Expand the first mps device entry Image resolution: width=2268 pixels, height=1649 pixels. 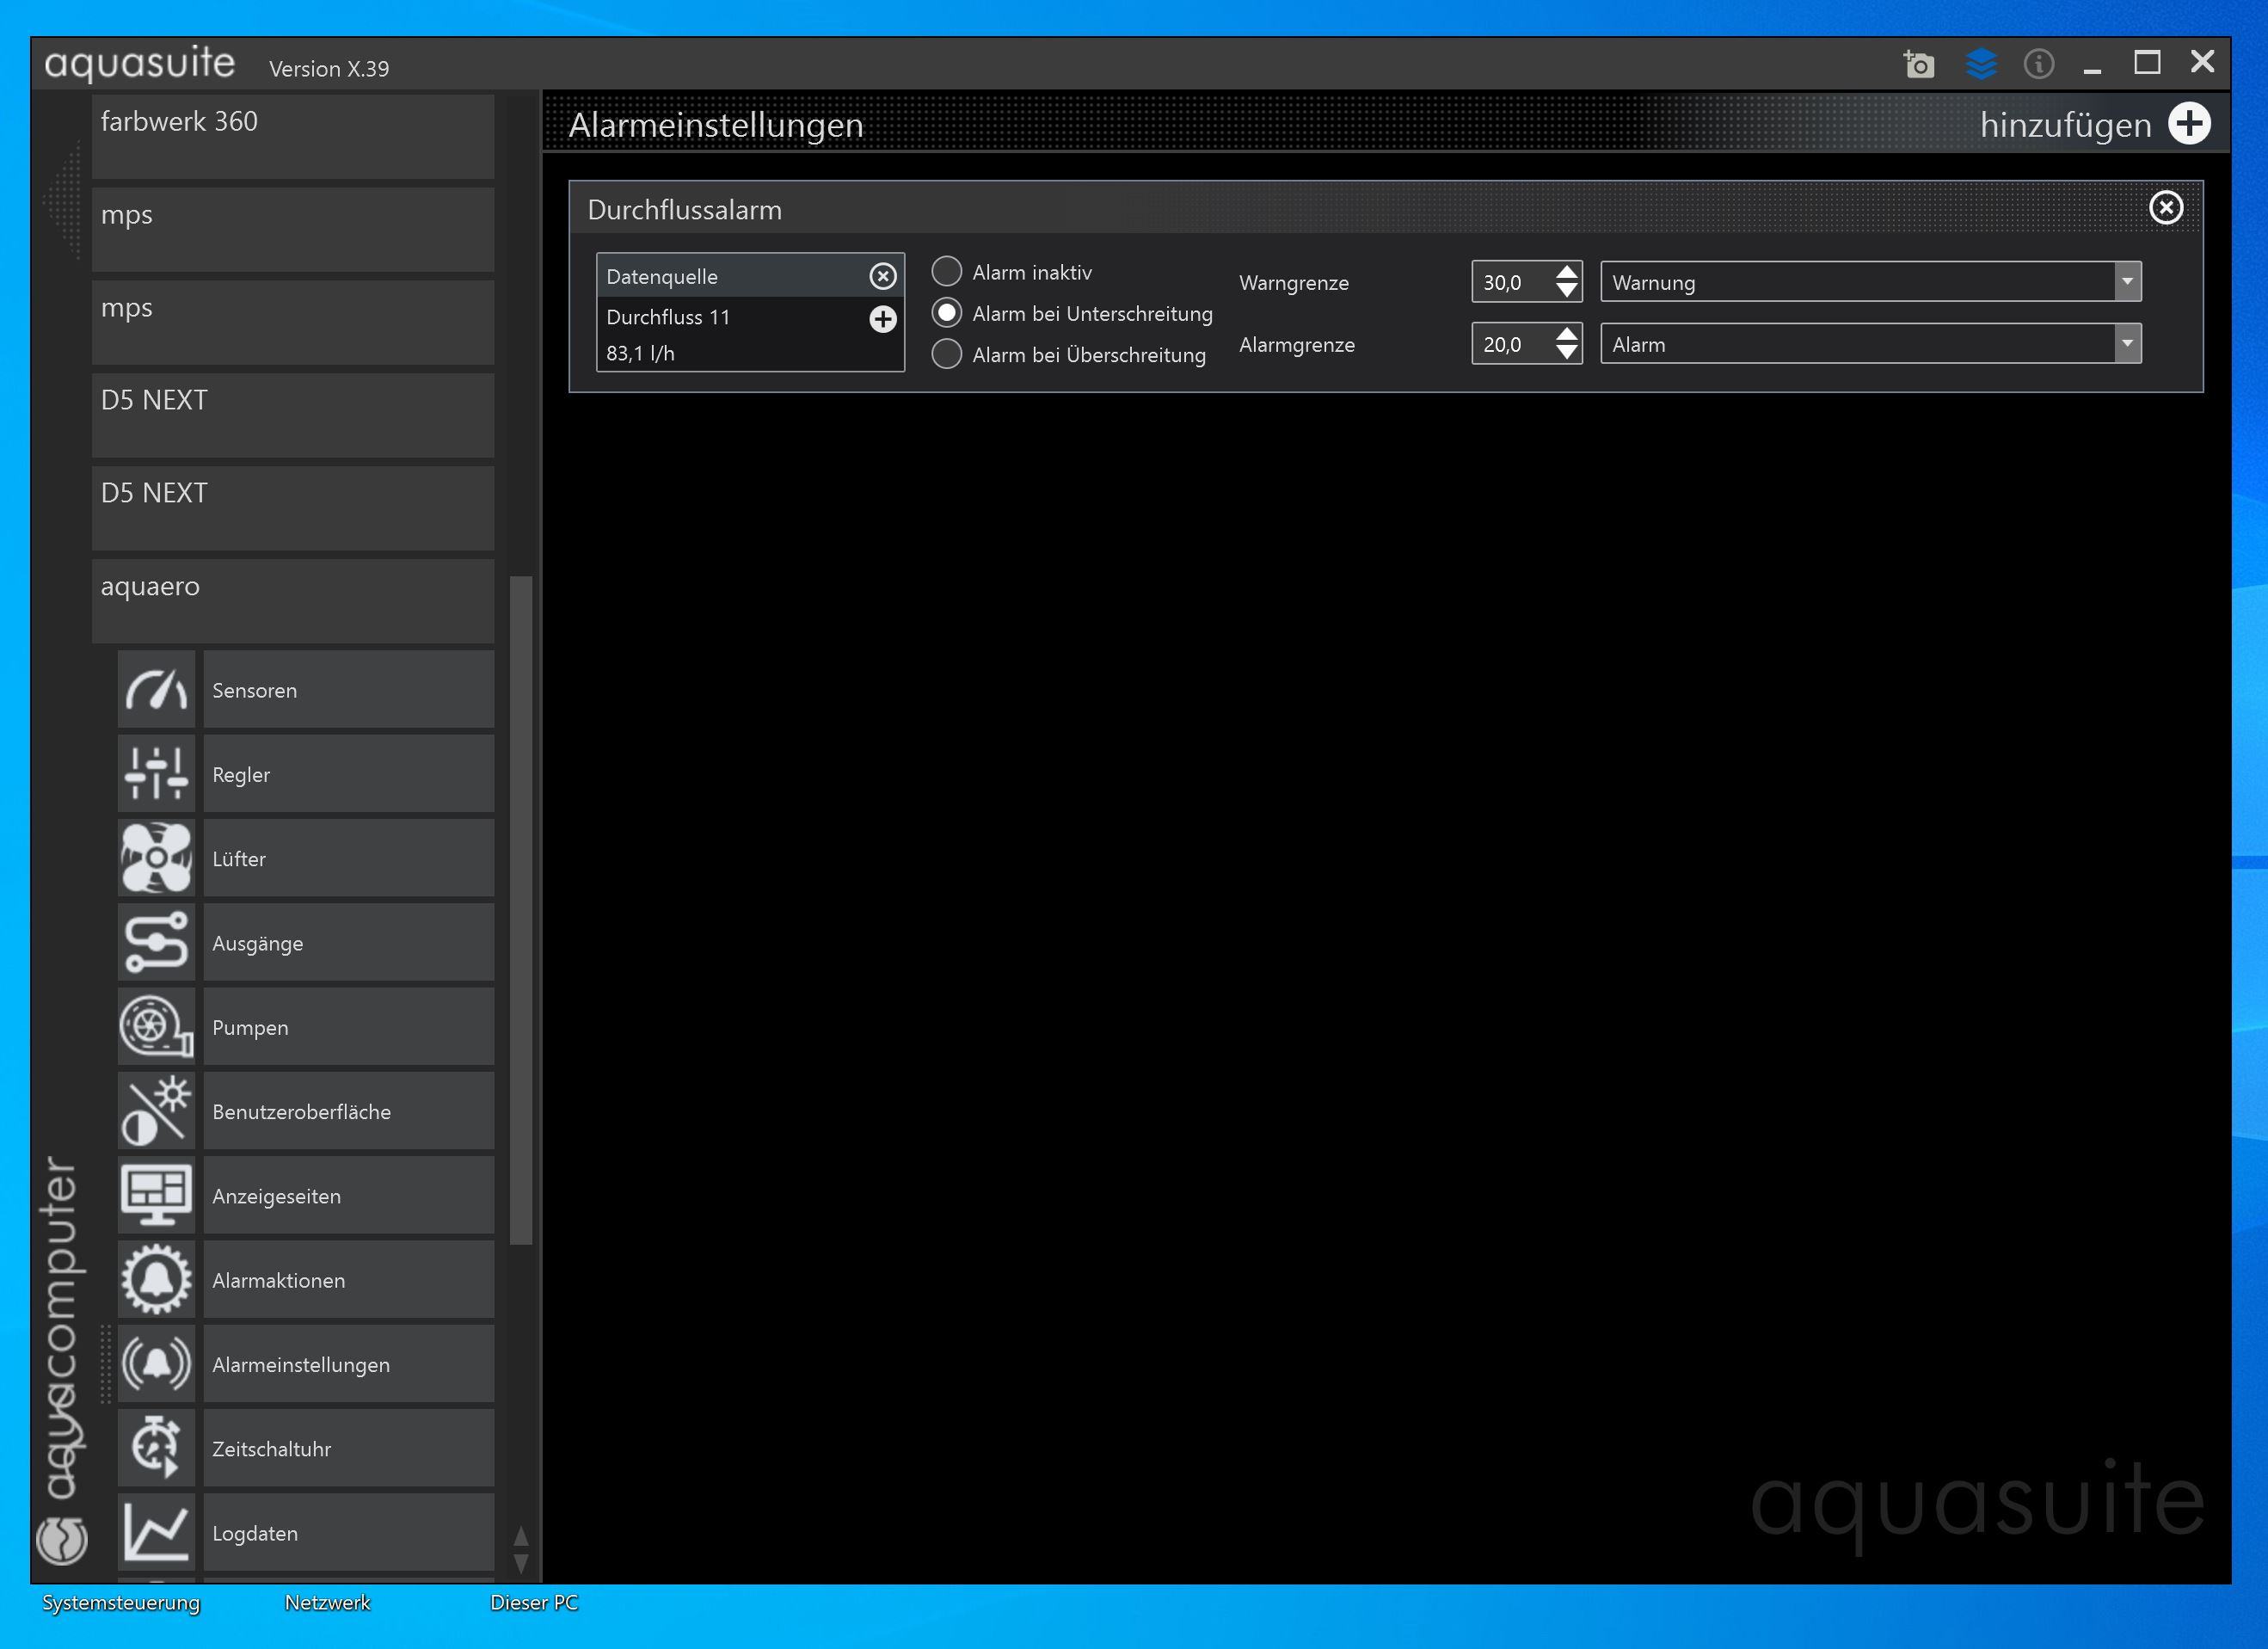[x=293, y=230]
